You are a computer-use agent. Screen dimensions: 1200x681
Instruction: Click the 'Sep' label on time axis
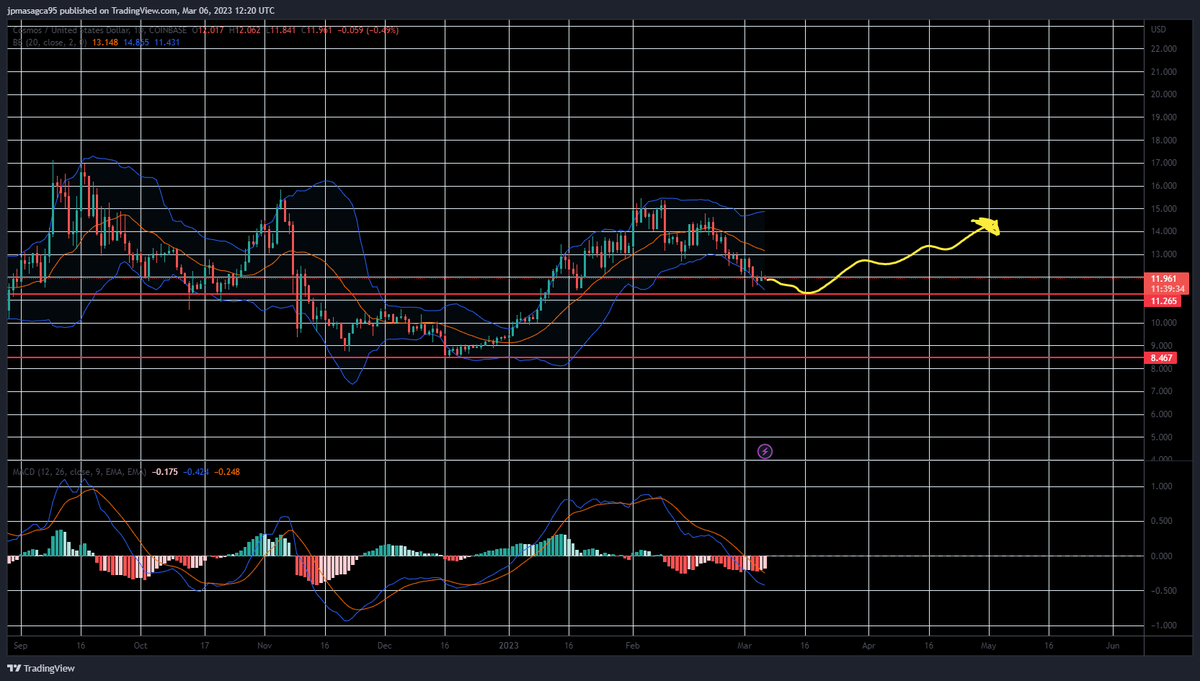19,647
